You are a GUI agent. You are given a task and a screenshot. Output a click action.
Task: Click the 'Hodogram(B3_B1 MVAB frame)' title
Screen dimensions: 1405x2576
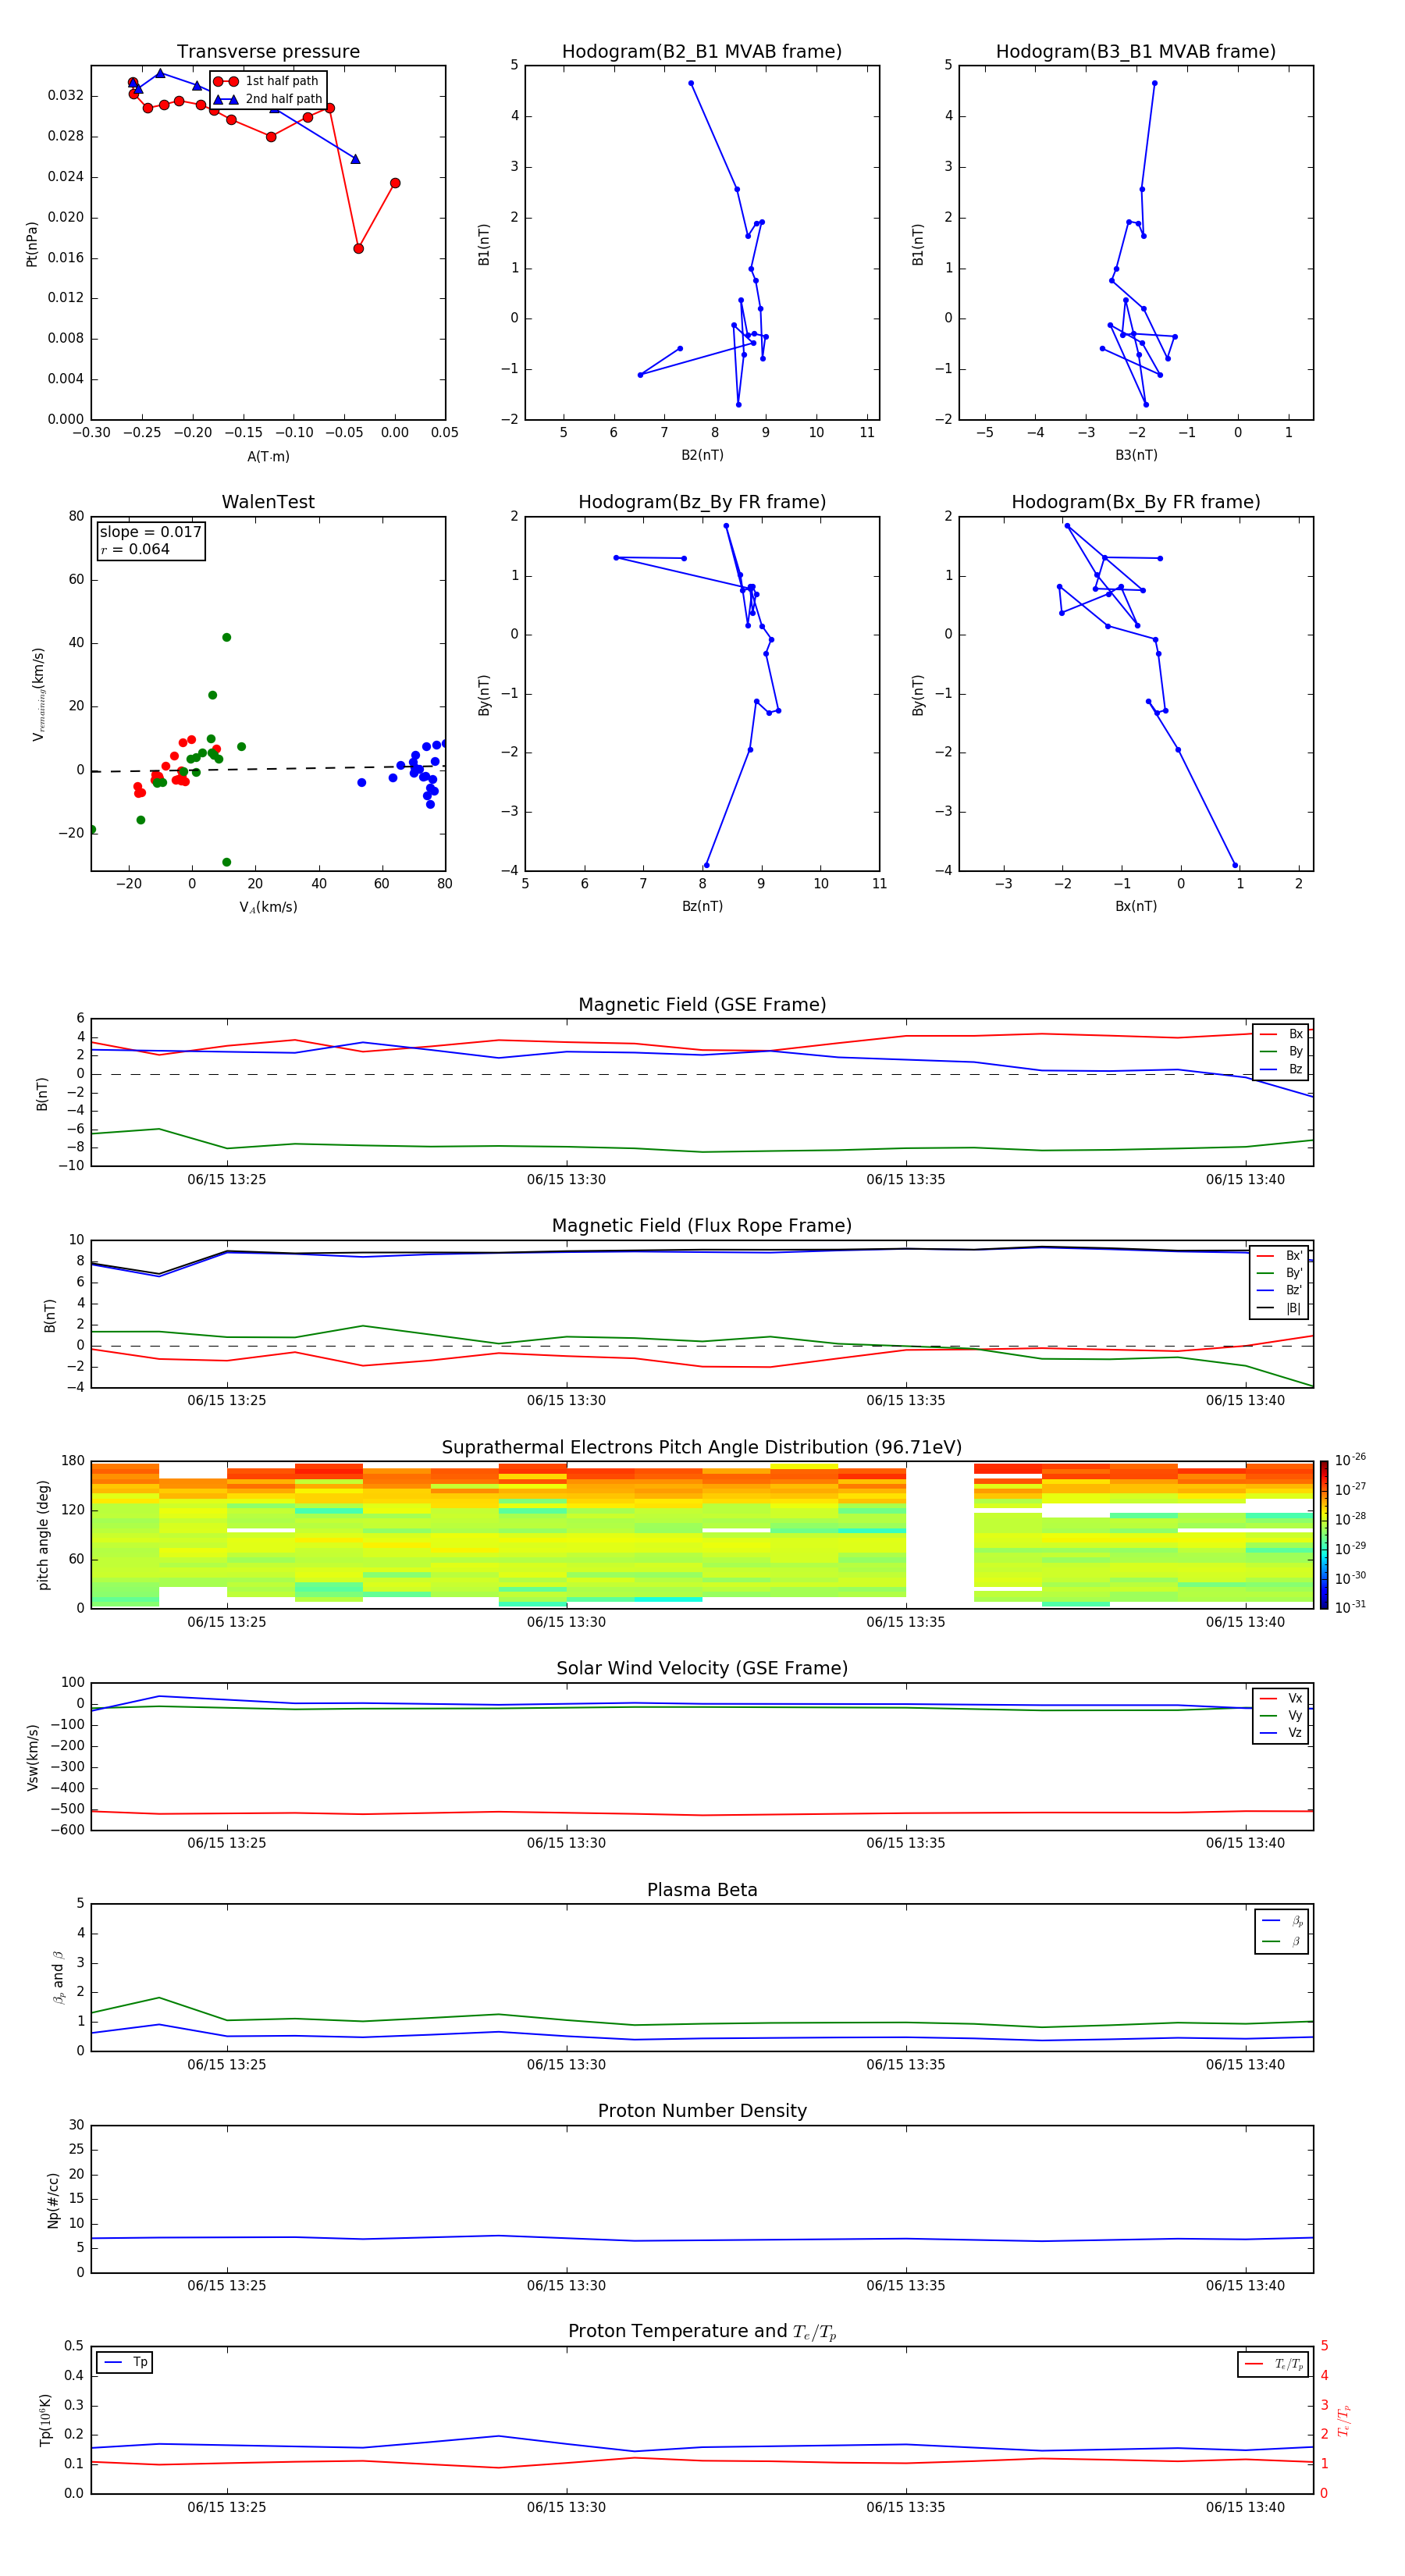1136,52
